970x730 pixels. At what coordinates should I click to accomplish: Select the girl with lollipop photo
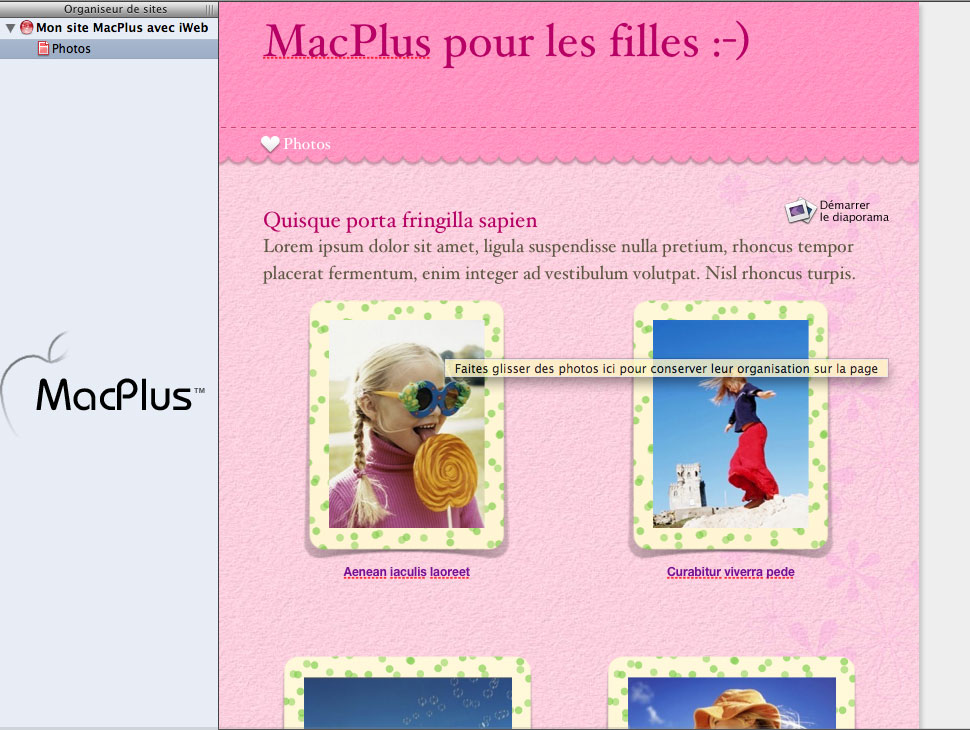coord(406,424)
